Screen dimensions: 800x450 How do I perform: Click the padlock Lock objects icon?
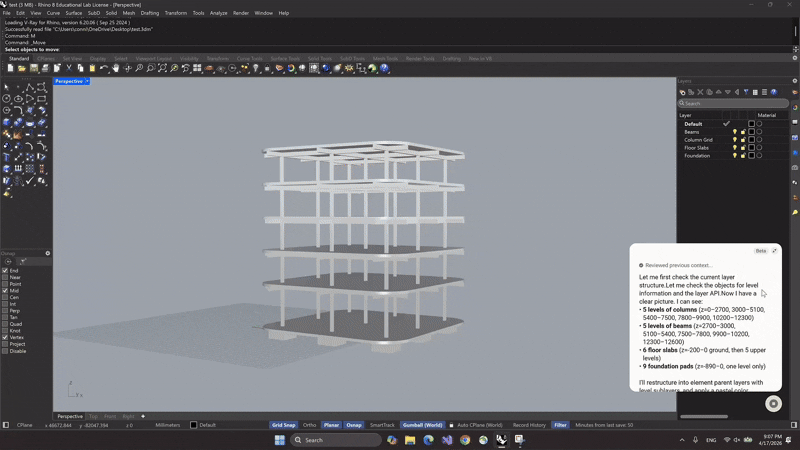coord(267,68)
